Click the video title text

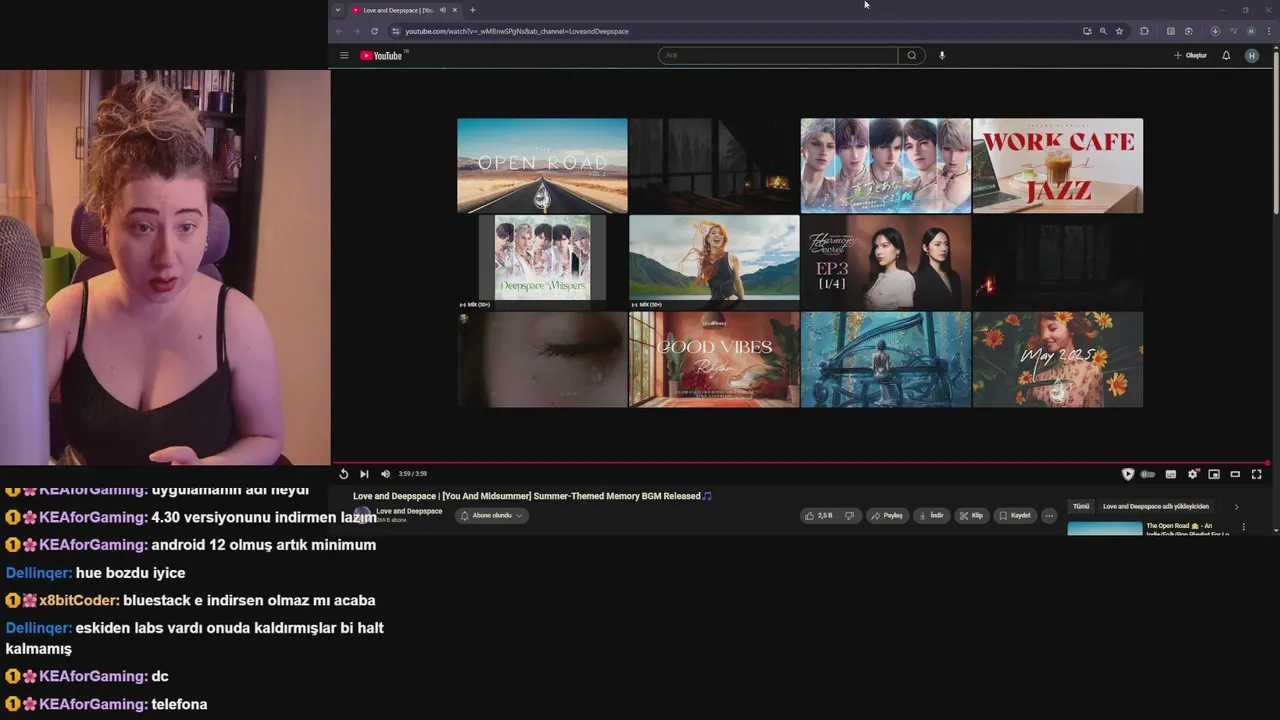[532, 496]
